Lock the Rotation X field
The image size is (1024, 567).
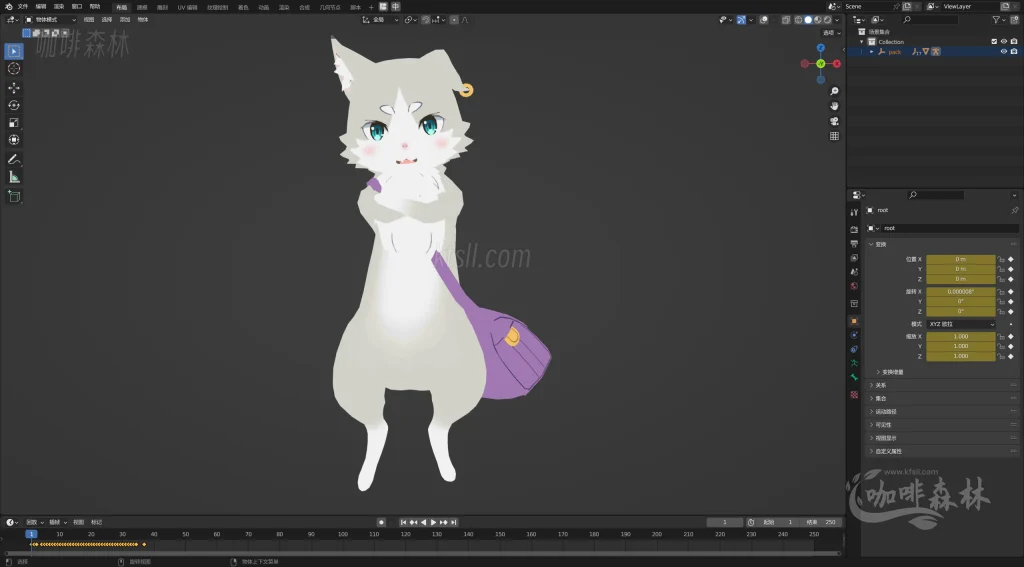(1001, 291)
